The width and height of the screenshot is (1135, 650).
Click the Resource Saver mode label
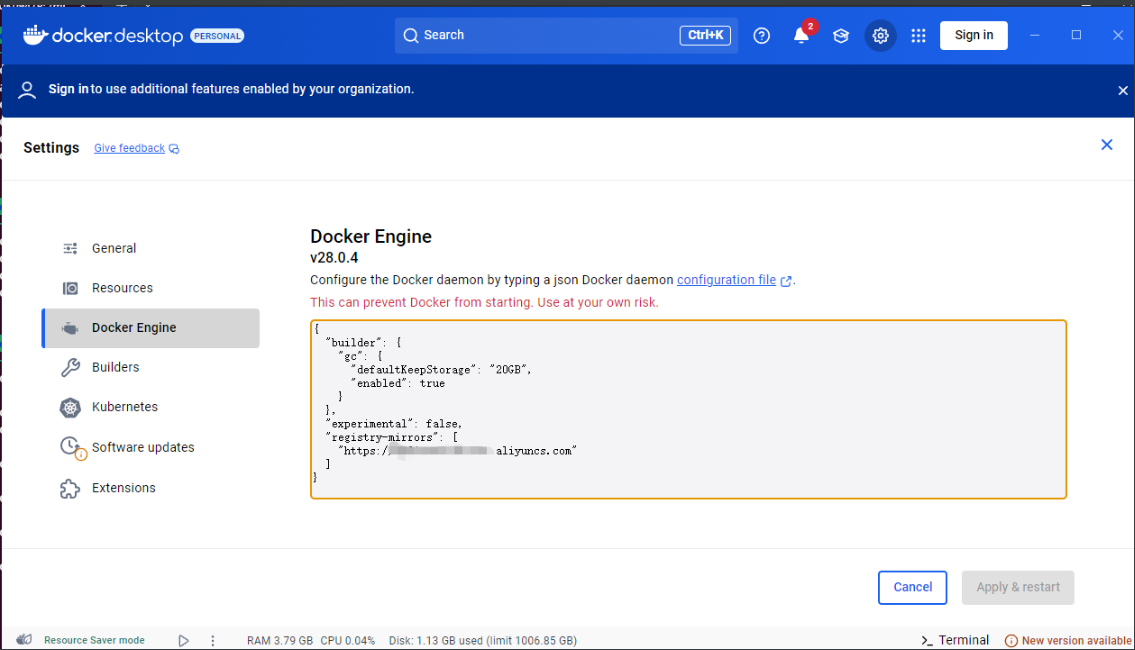(94, 641)
